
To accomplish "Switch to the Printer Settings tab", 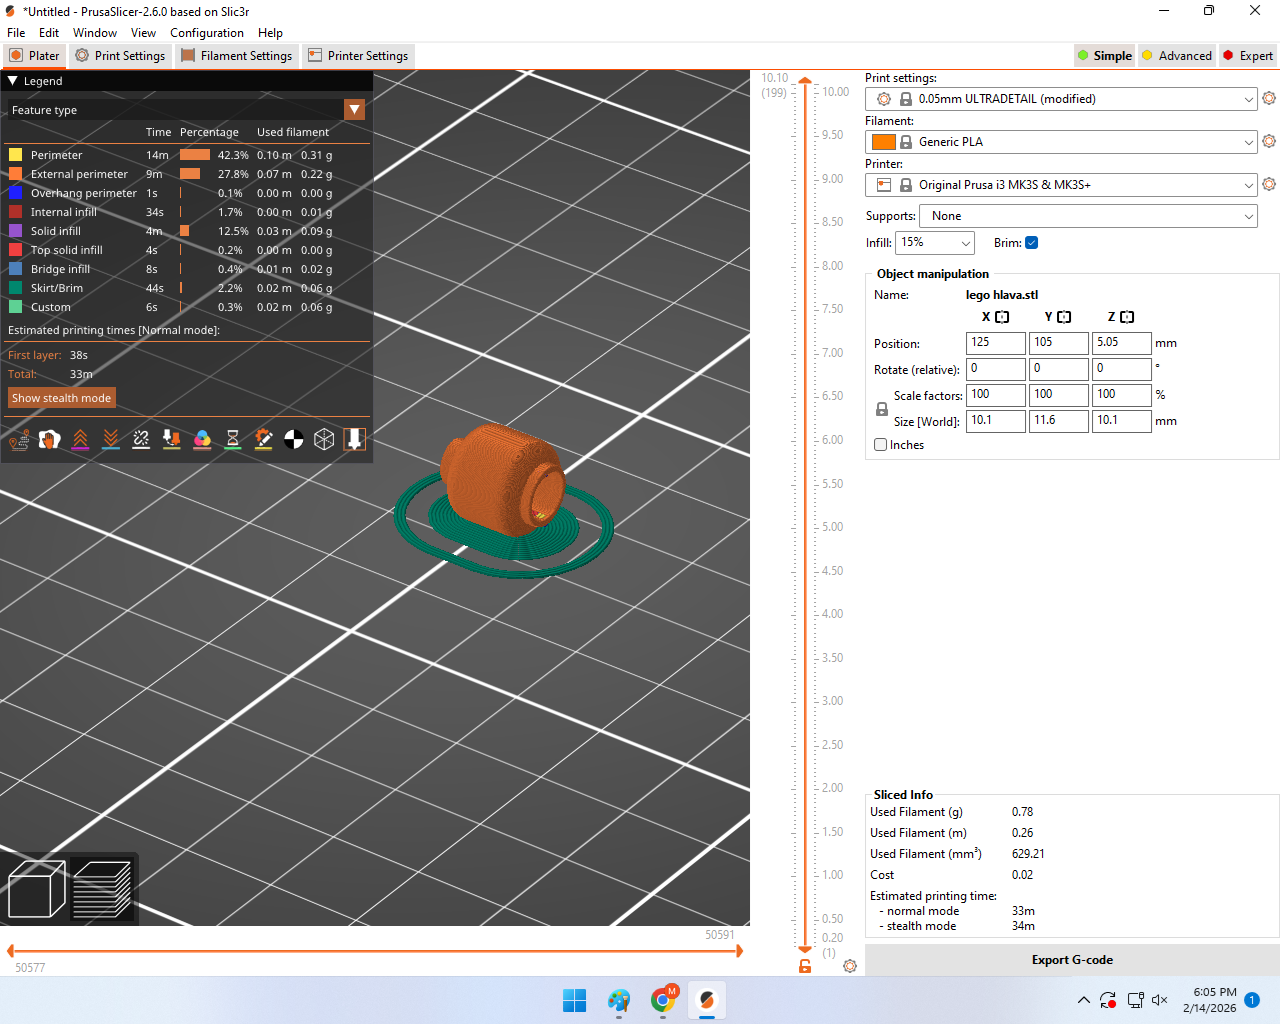I will 358,56.
